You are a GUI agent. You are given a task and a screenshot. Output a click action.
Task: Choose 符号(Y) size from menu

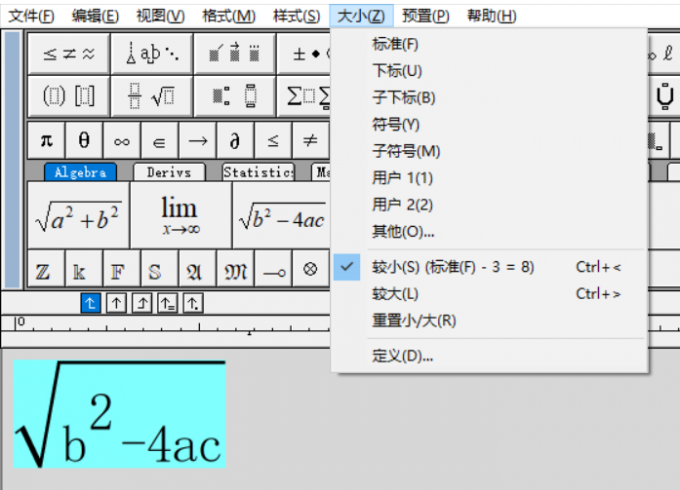point(489,124)
